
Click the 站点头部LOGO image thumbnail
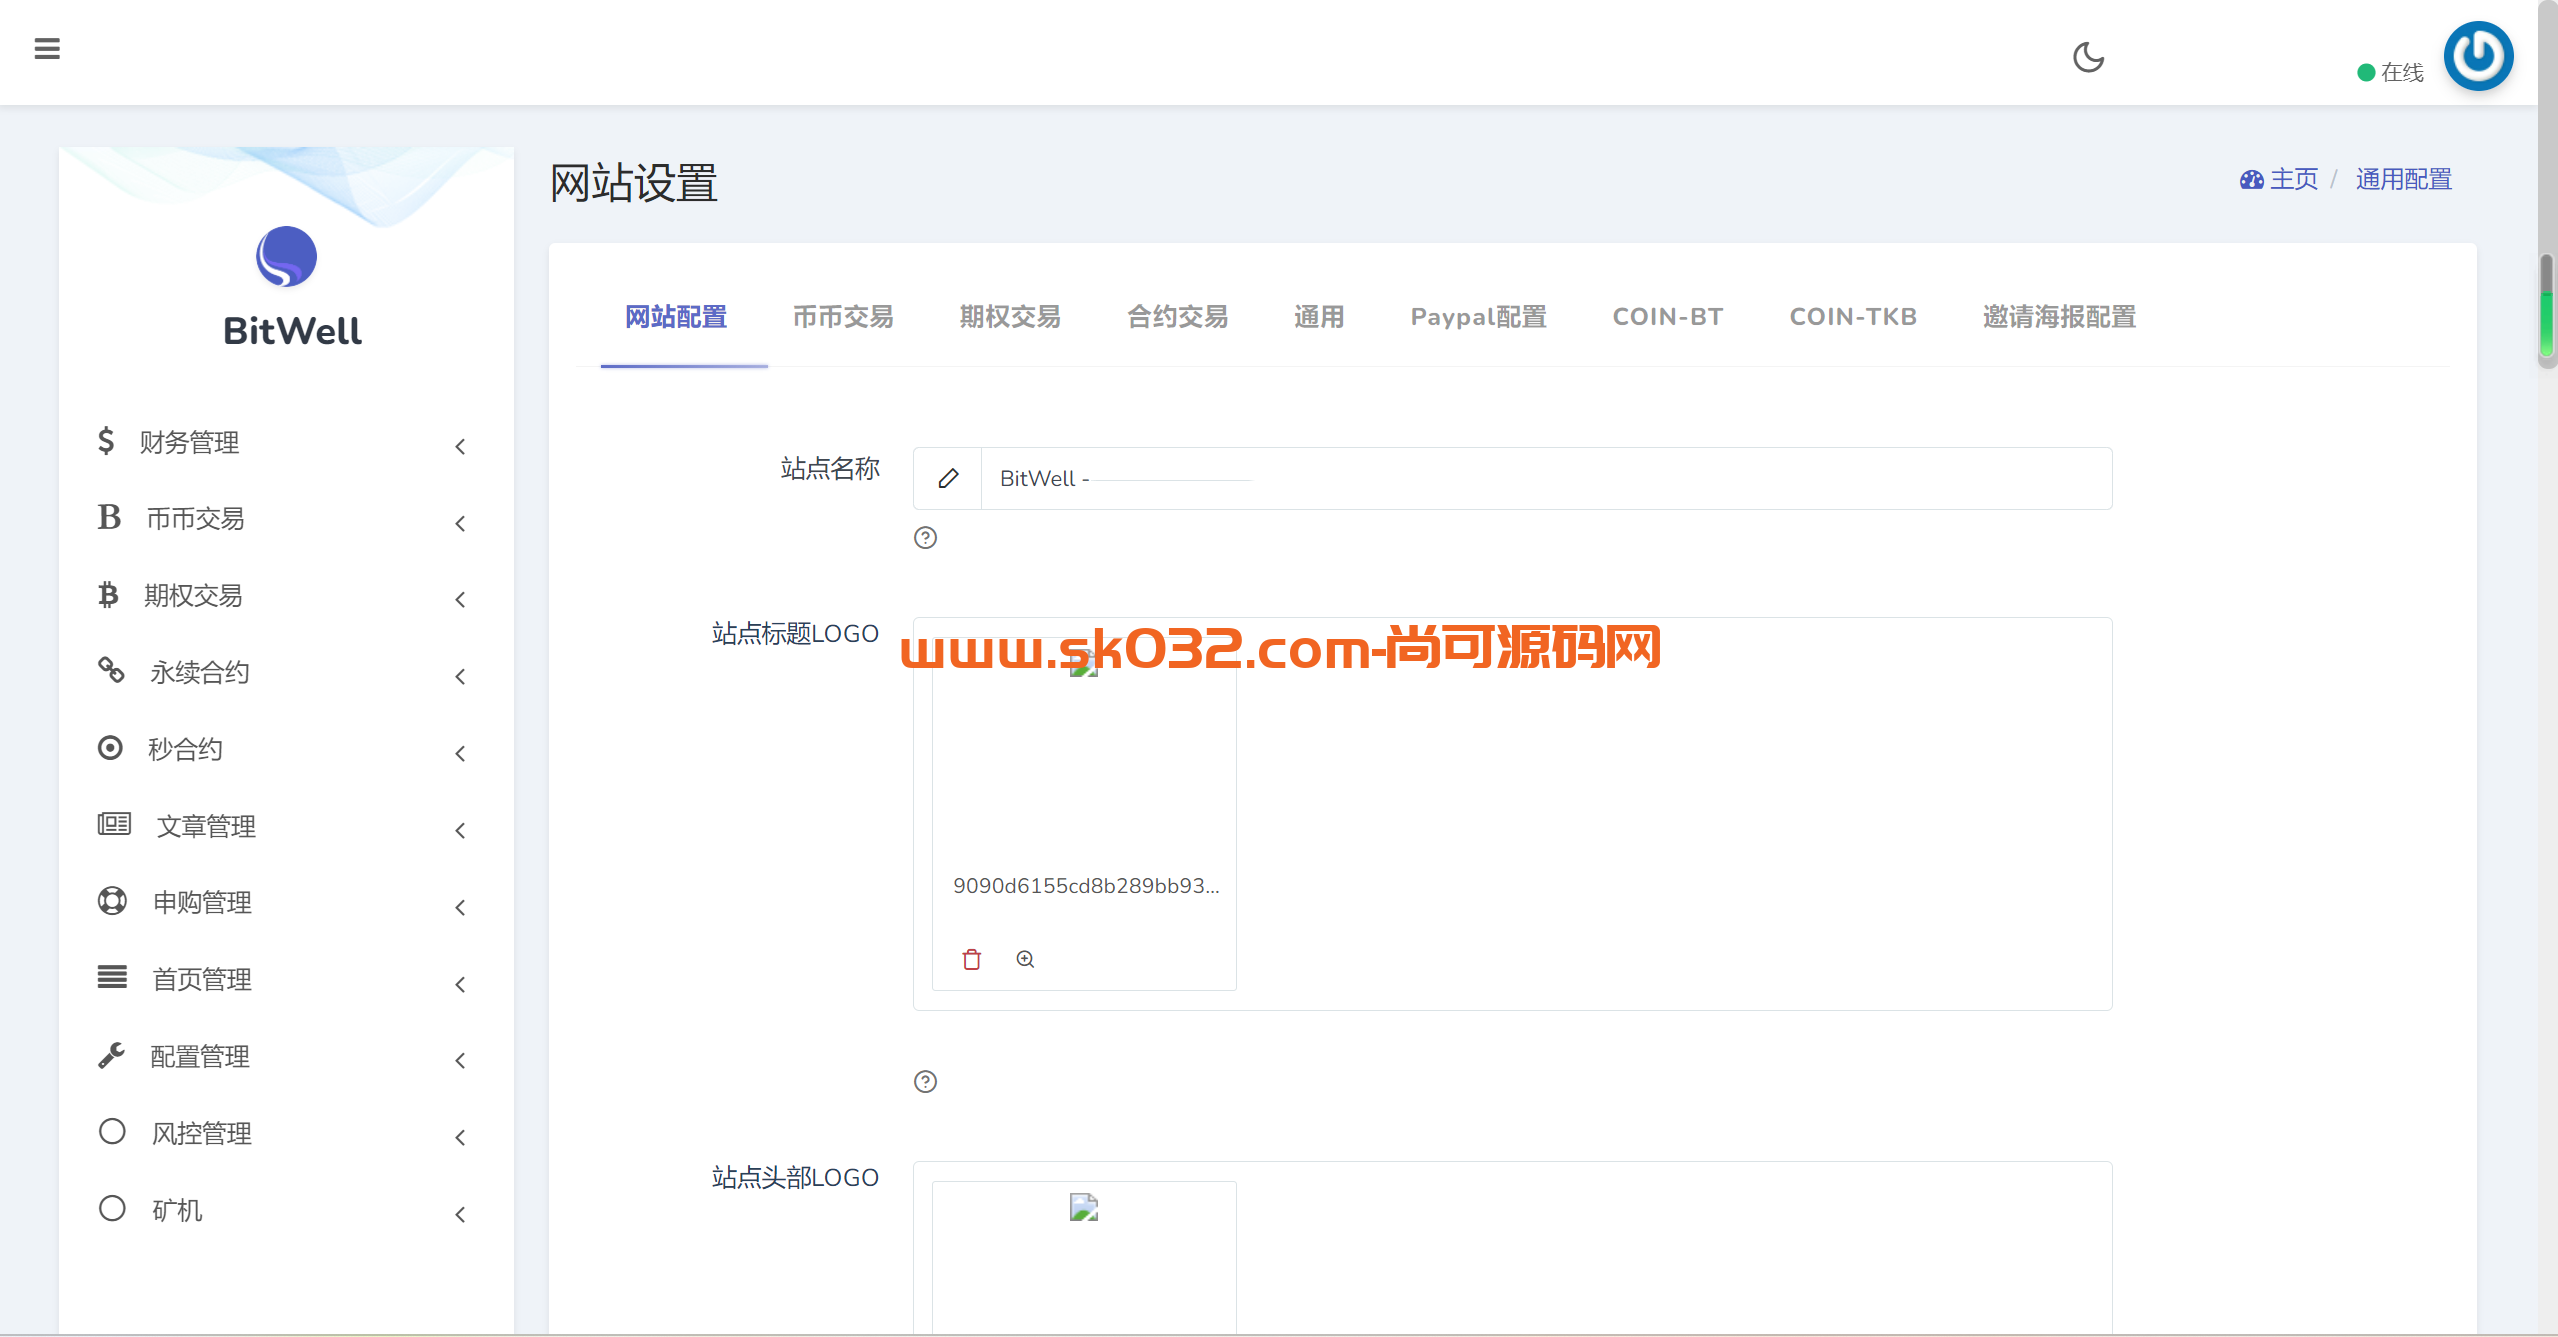pyautogui.click(x=1084, y=1208)
